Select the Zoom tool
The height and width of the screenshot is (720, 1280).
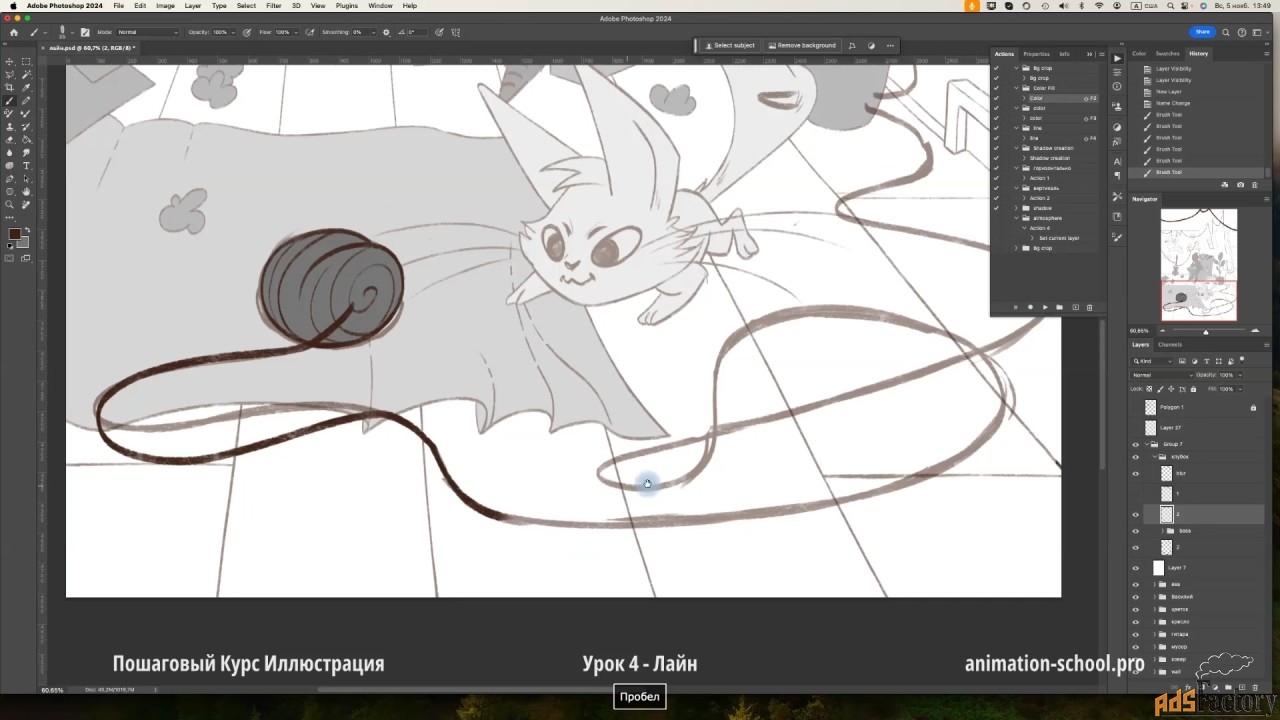(9, 205)
